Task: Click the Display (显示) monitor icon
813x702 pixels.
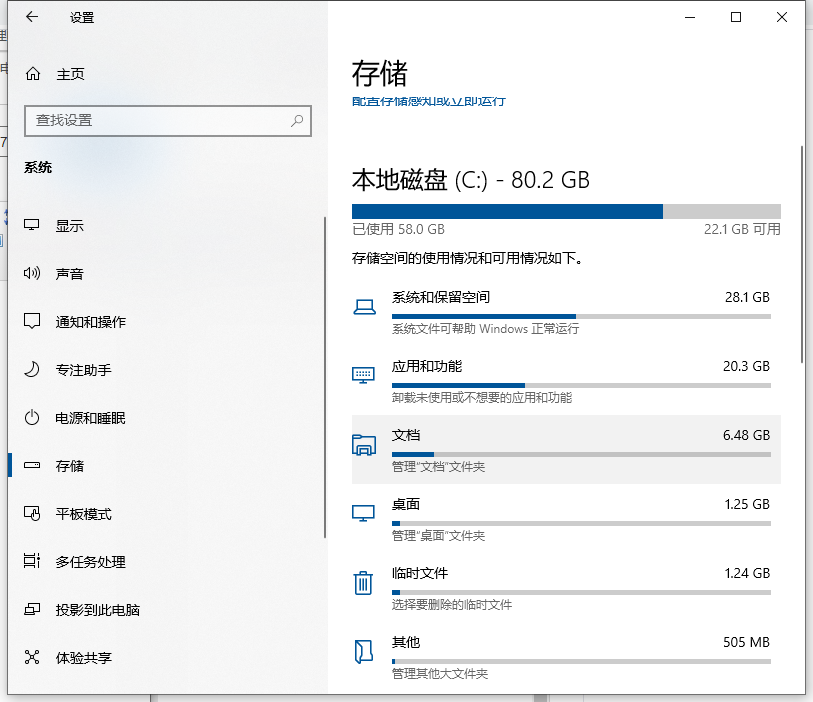Action: 33,226
